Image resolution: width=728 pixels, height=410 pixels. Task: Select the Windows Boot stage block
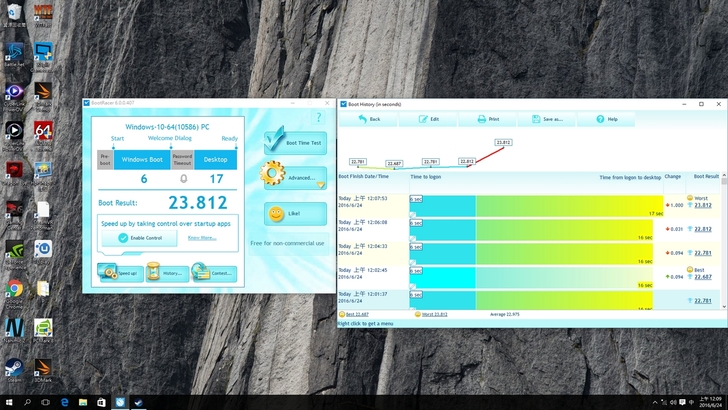[142, 160]
